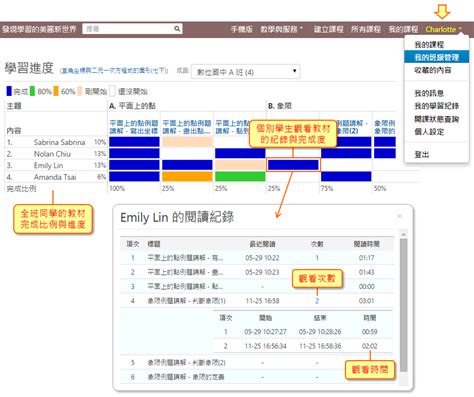Viewport: 474px width, 397px height.
Task: Click the white 還沒開始 legend swatch
Action: (x=112, y=91)
